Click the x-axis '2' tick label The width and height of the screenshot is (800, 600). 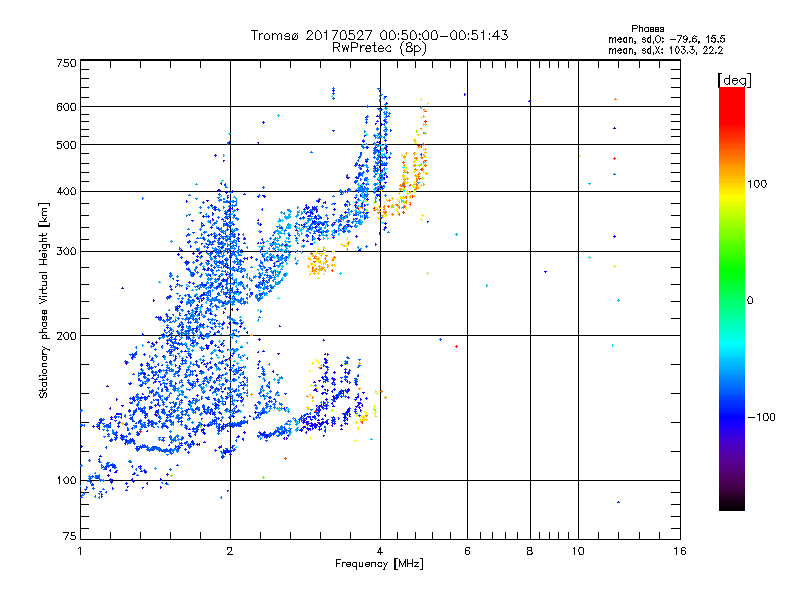[230, 551]
